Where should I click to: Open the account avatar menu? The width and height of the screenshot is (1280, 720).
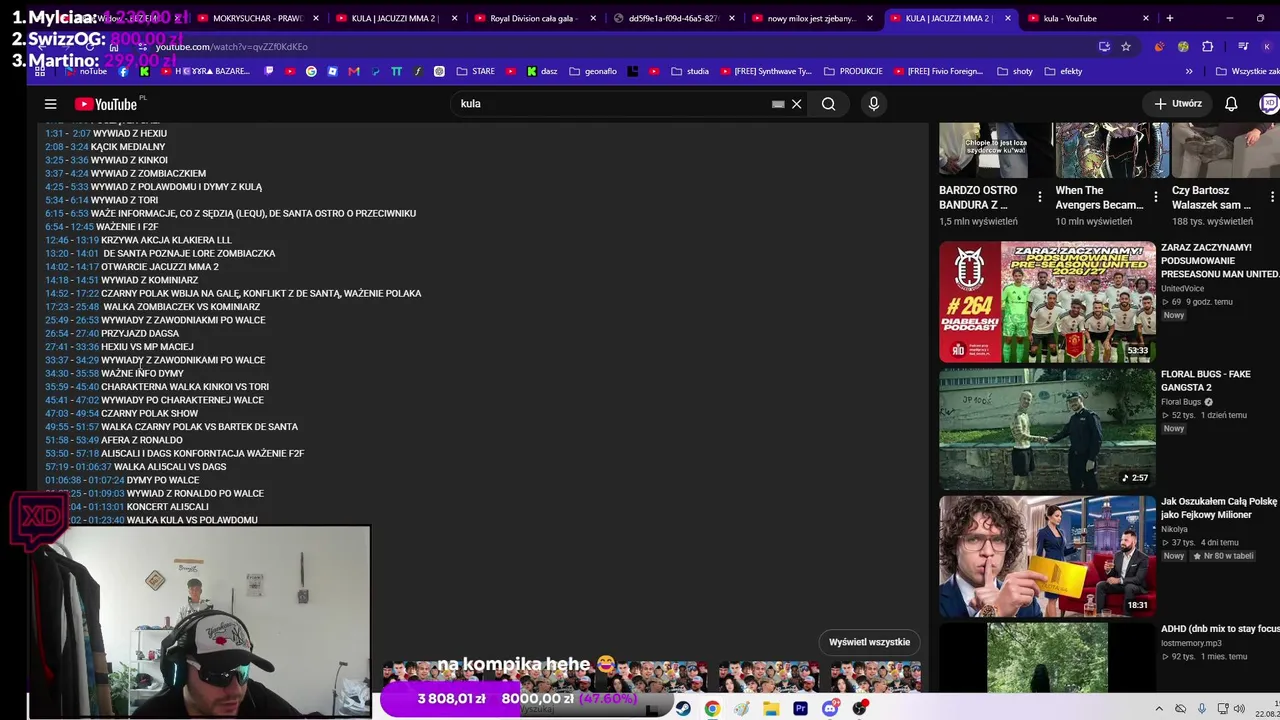tap(1269, 103)
